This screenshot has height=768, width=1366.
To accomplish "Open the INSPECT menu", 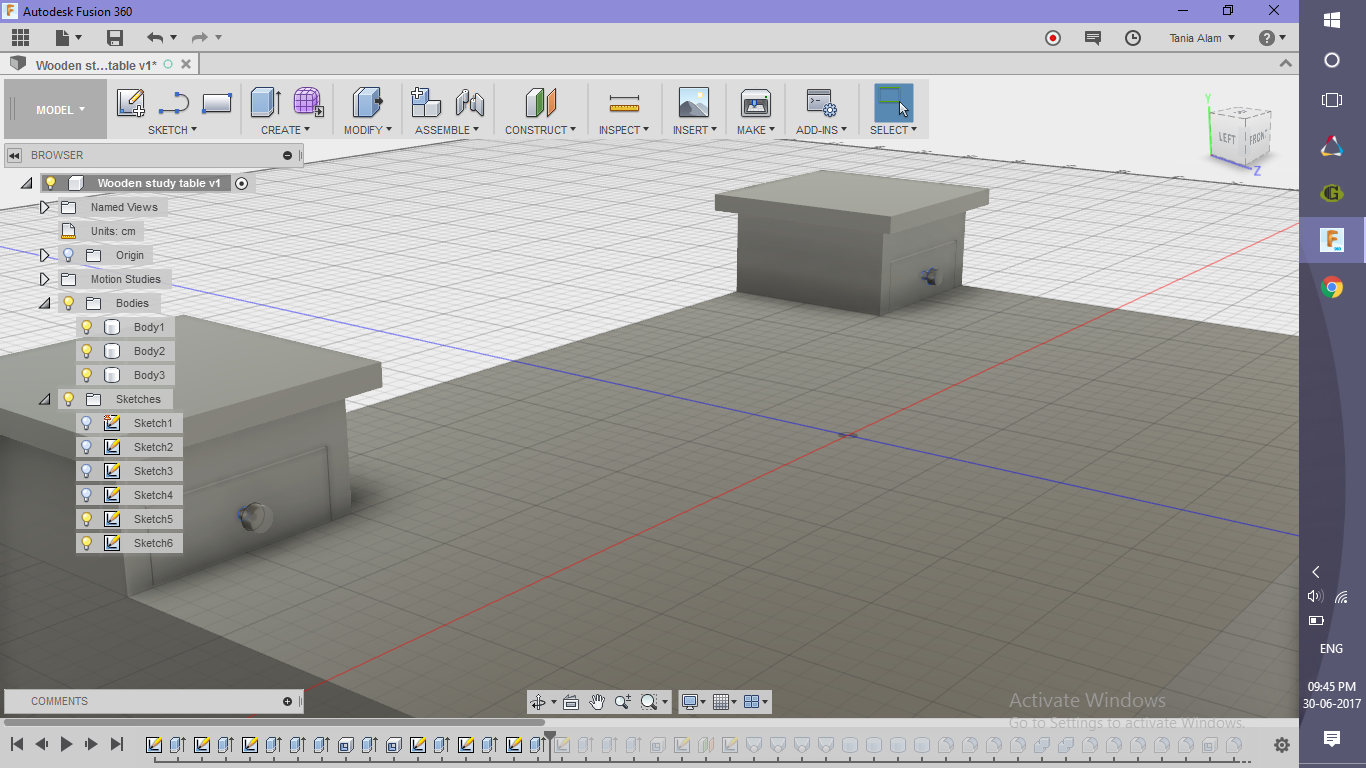I will (x=624, y=130).
